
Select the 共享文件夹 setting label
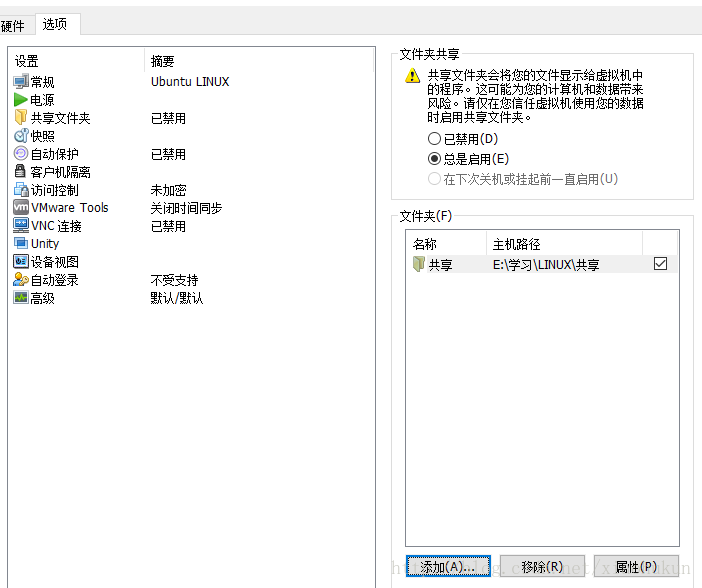60,118
